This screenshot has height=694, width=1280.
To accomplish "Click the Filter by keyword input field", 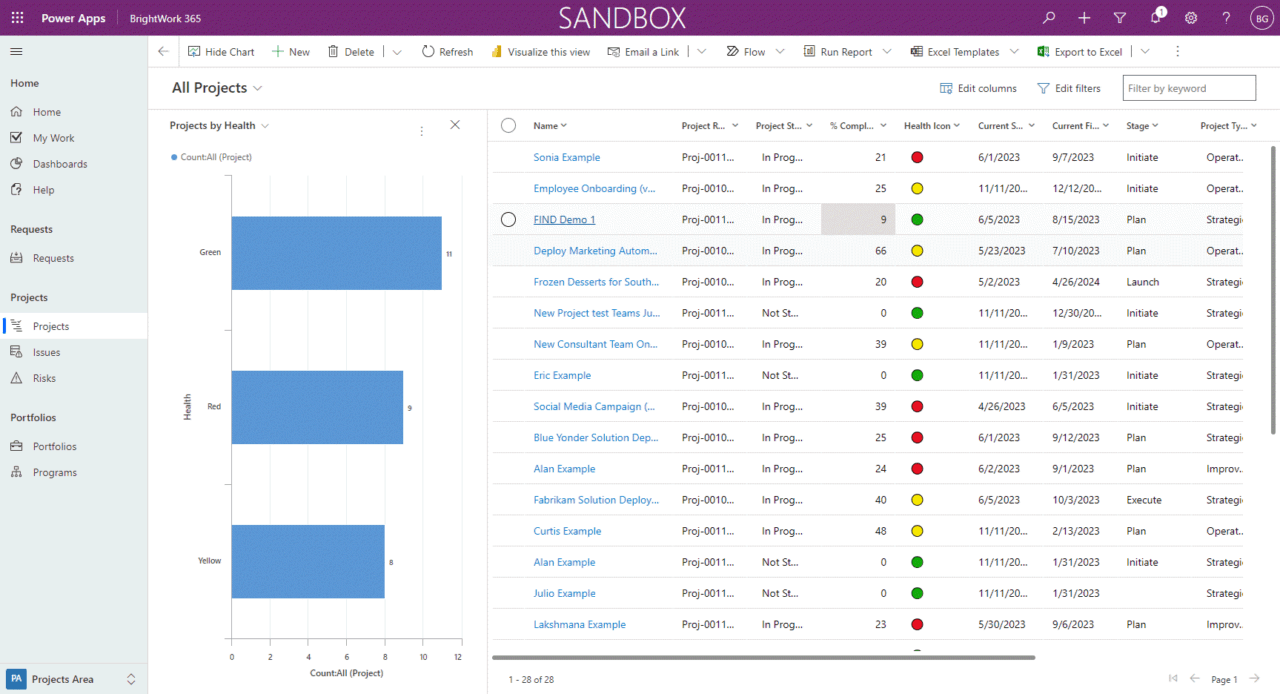I will point(1188,88).
